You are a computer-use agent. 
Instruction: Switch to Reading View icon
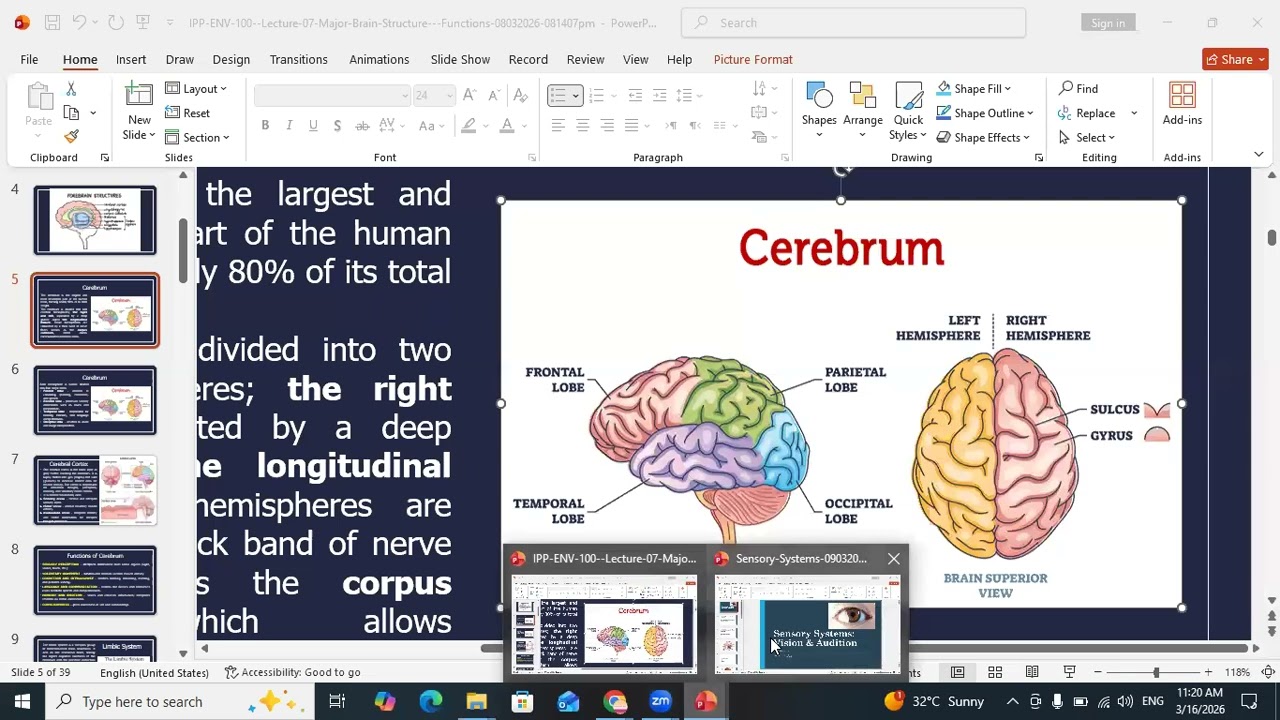coord(1032,672)
